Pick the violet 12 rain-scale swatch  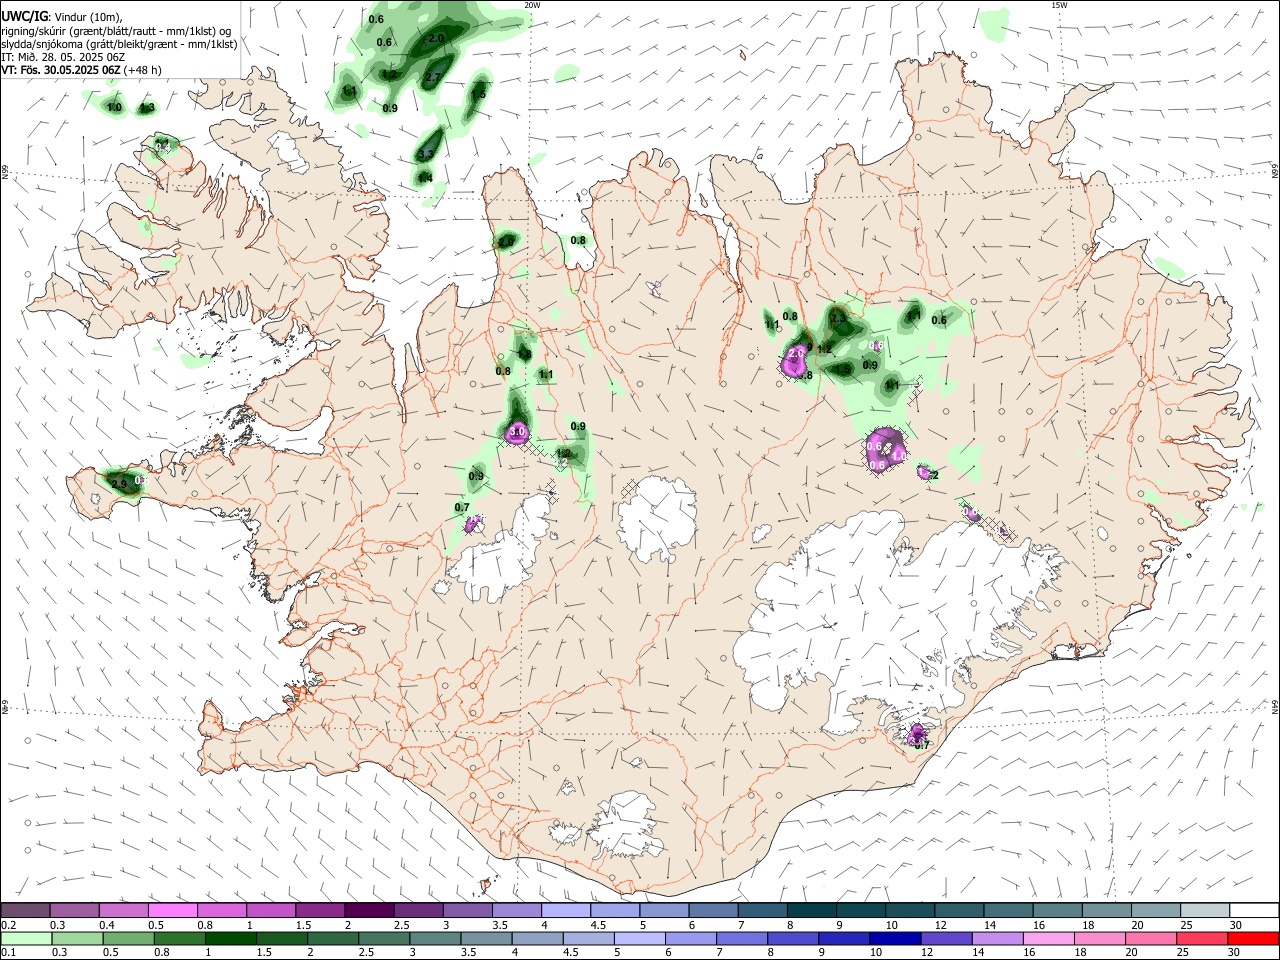[945, 939]
